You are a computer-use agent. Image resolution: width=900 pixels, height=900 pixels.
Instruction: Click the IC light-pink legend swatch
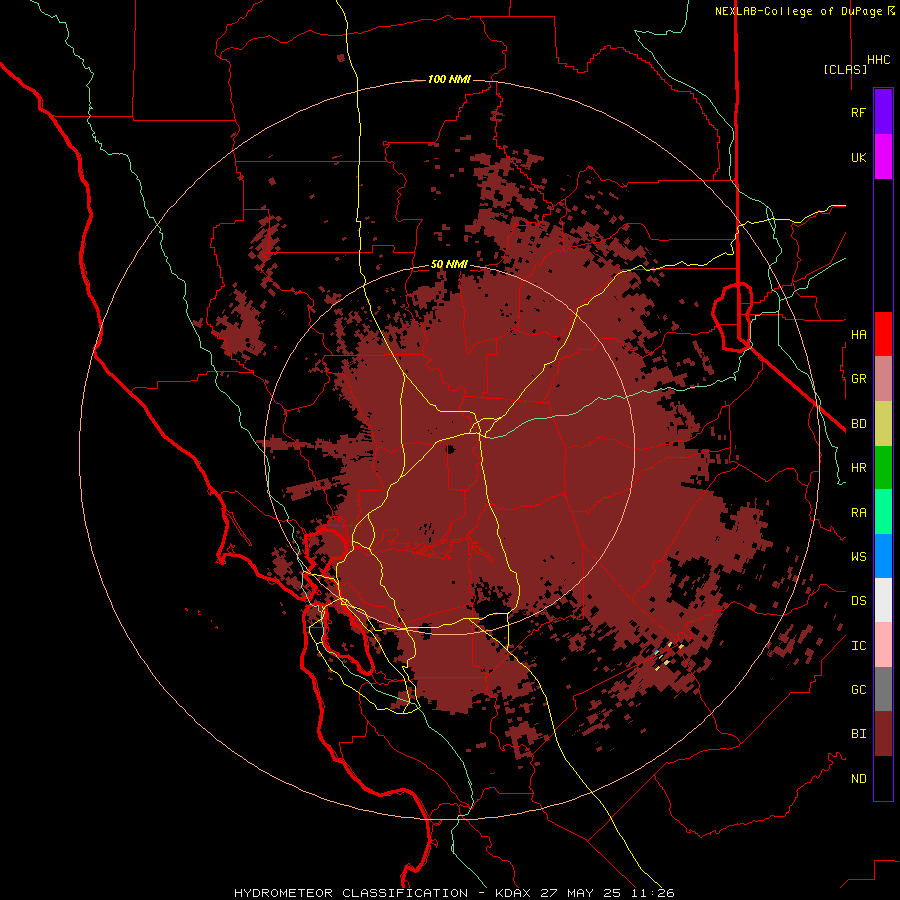883,645
